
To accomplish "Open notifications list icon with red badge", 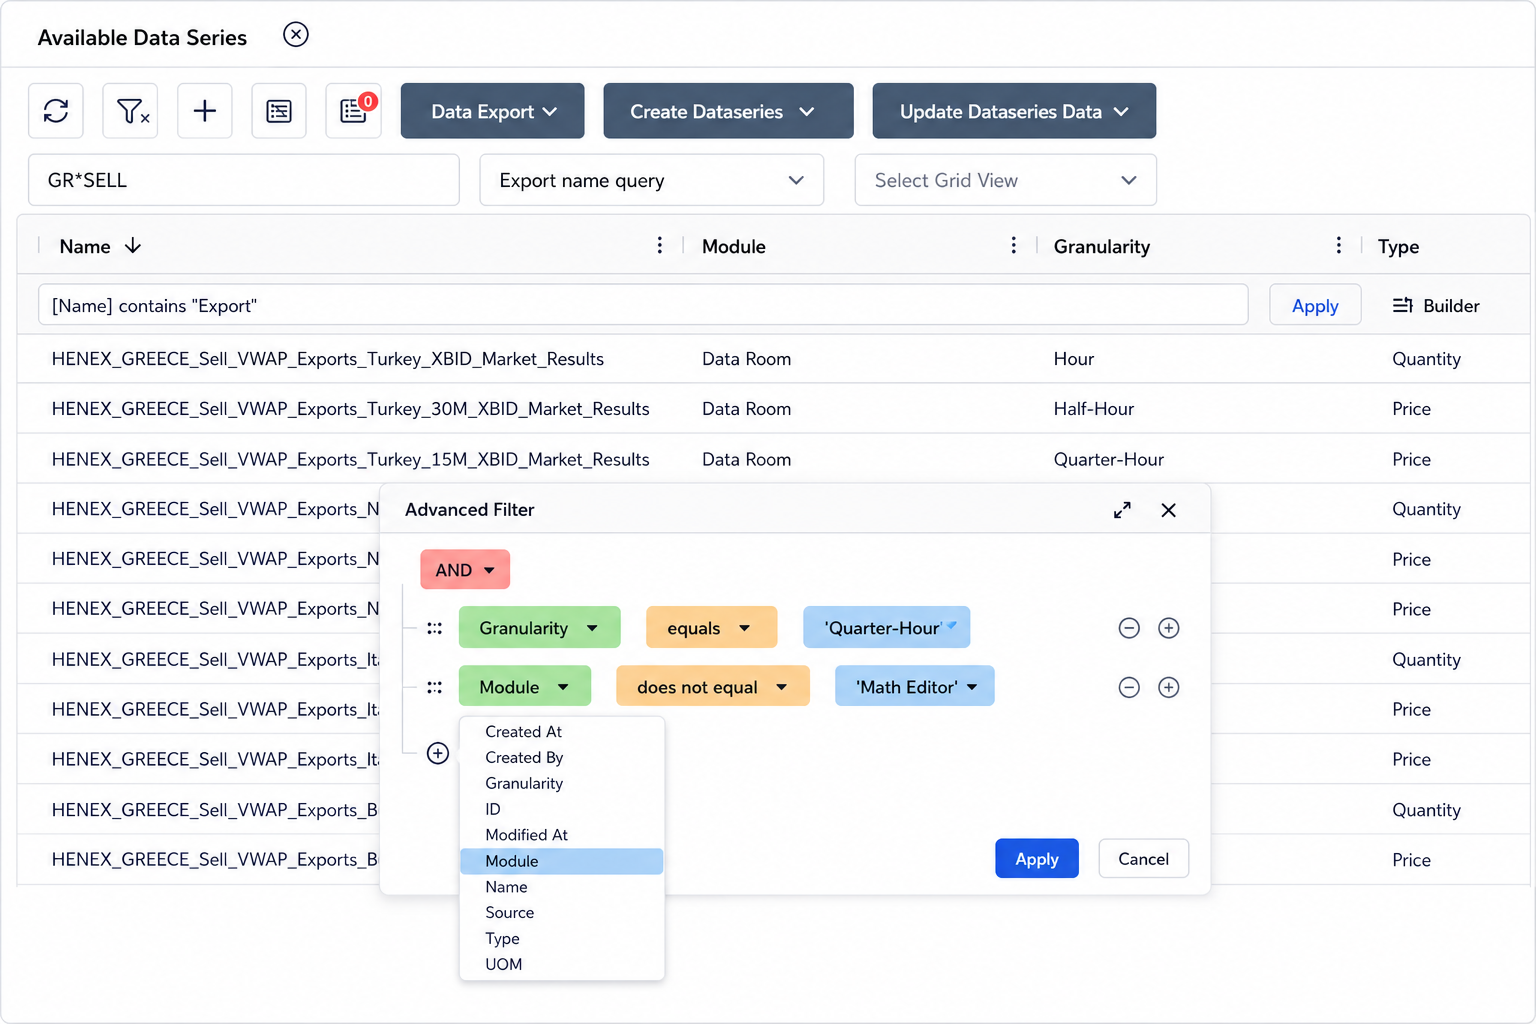I will 354,111.
